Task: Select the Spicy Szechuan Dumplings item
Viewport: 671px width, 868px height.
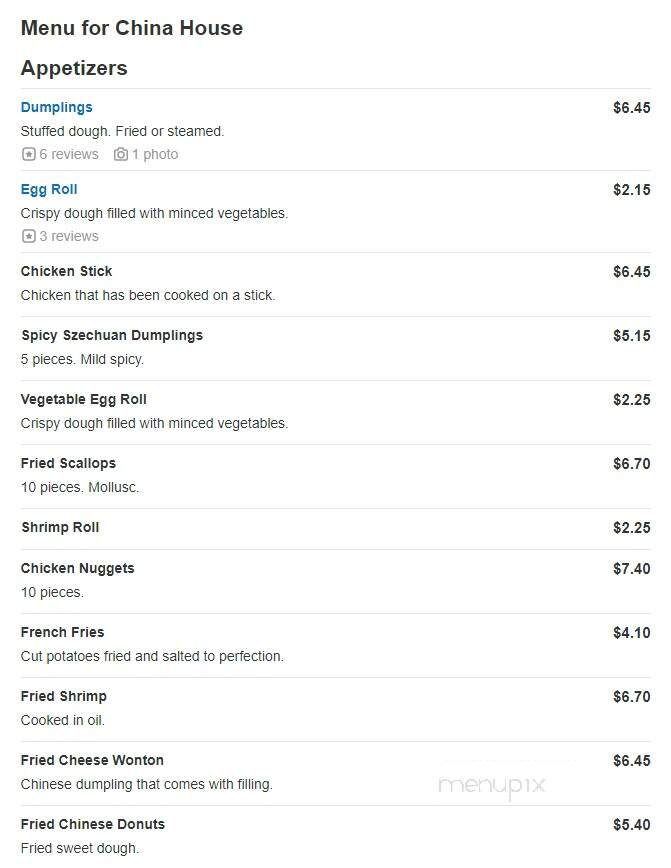Action: (112, 335)
